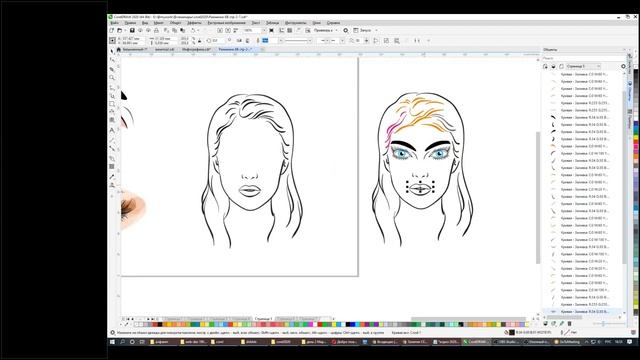Click the taskbar search icon
Viewport: 640px width, 360px height.
pos(122,342)
